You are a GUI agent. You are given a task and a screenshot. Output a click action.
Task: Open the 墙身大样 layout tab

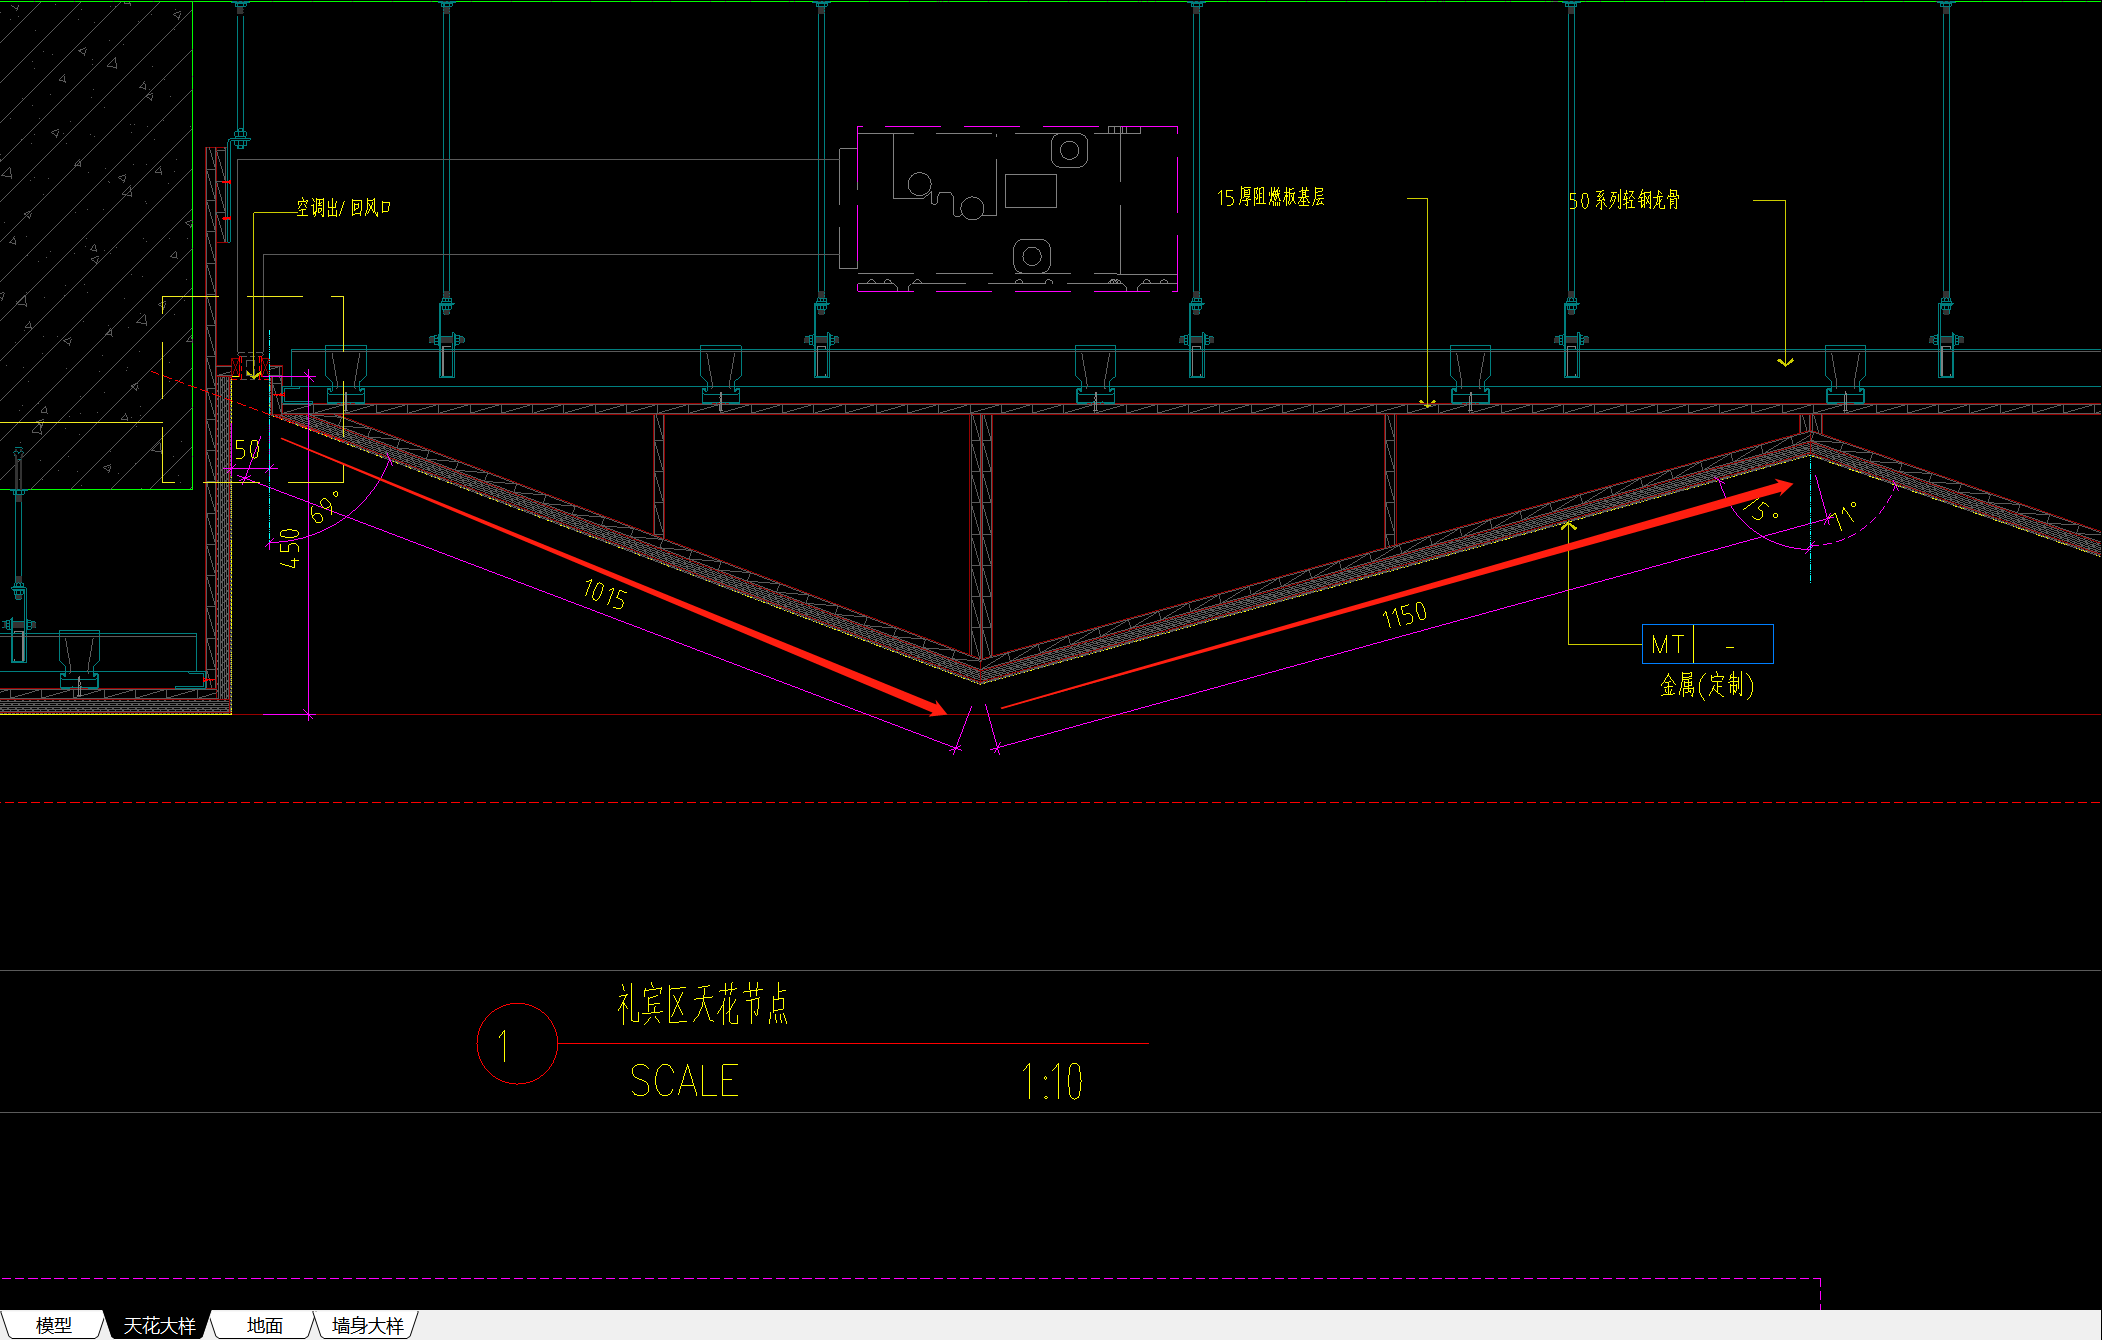(x=368, y=1325)
